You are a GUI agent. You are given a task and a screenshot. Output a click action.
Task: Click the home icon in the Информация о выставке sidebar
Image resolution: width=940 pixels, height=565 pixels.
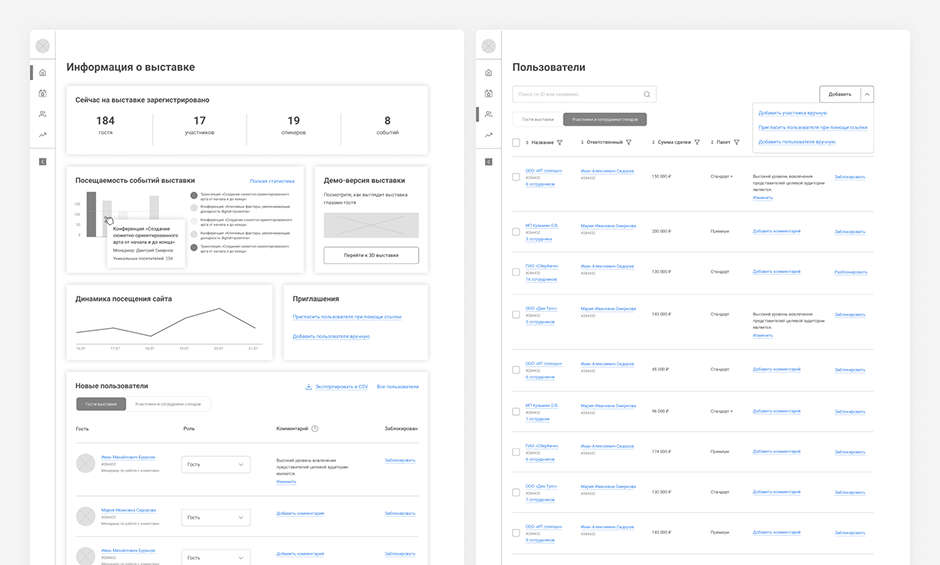(42, 73)
